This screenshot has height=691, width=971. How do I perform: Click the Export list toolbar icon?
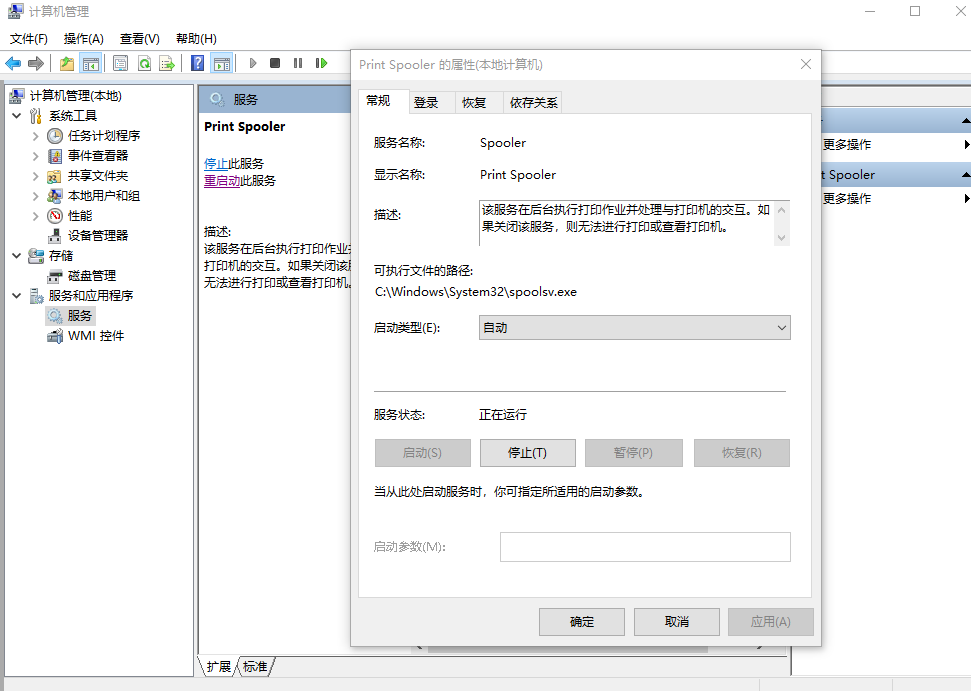167,63
